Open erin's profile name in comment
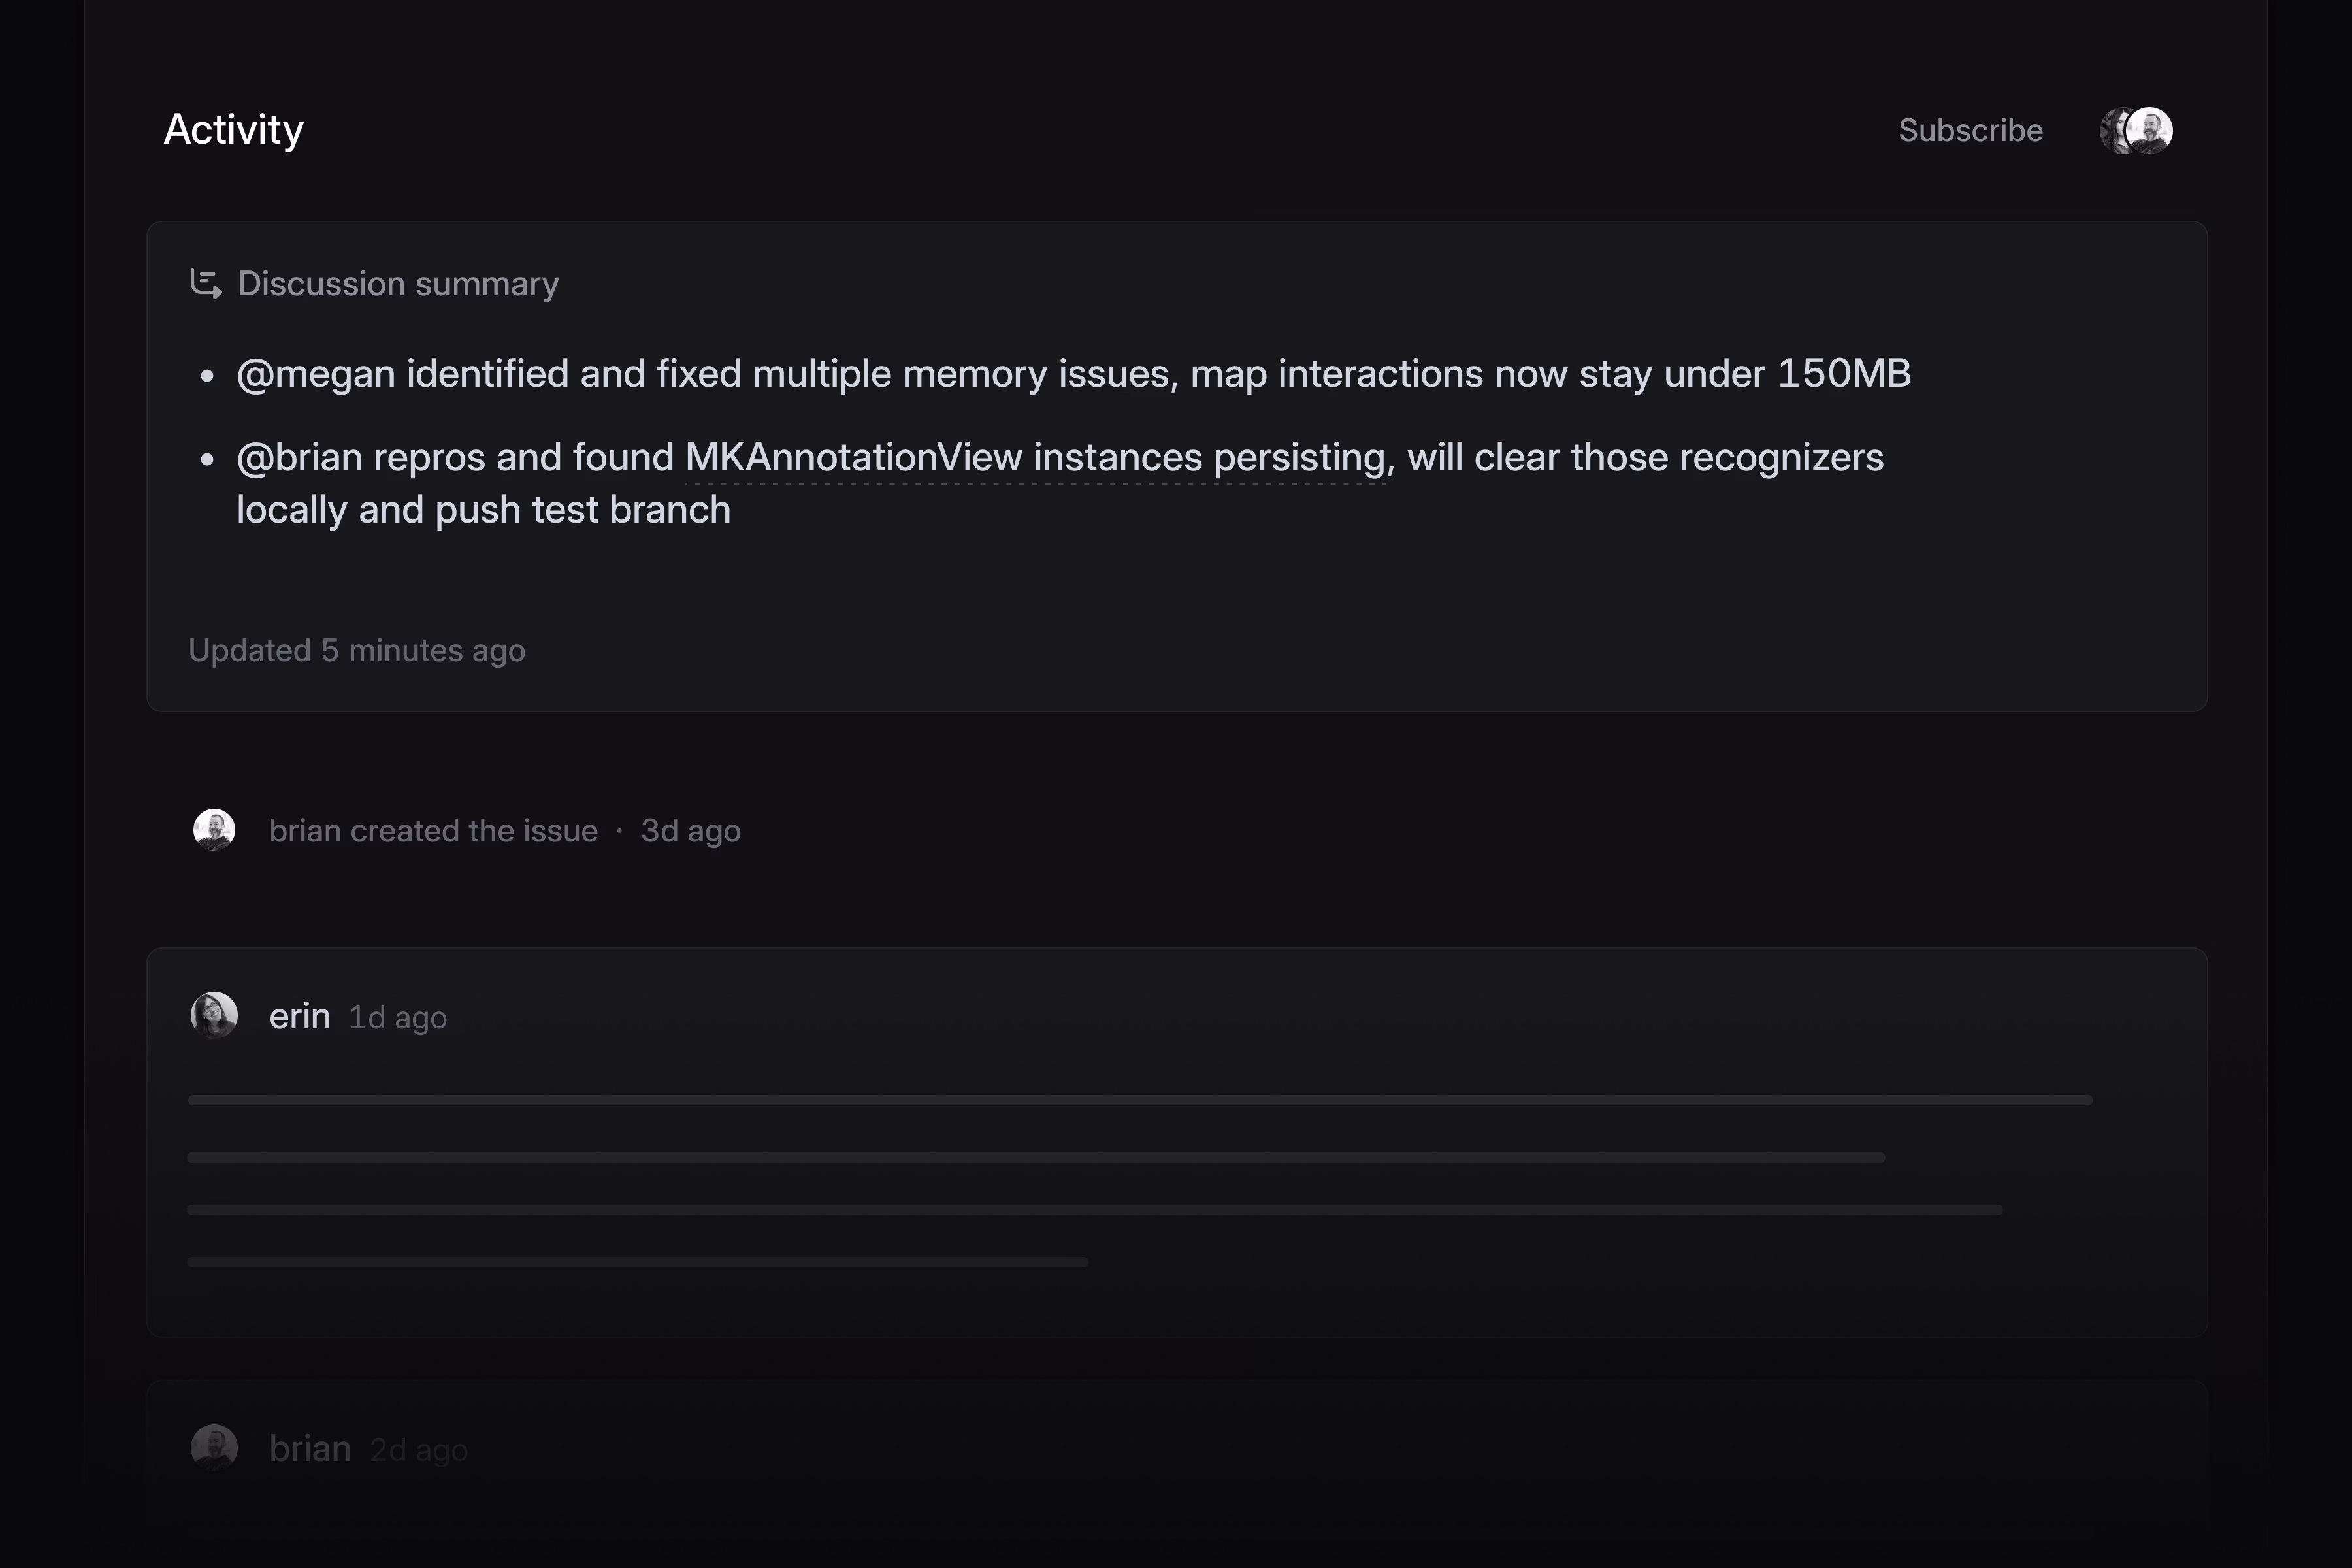 [299, 1016]
